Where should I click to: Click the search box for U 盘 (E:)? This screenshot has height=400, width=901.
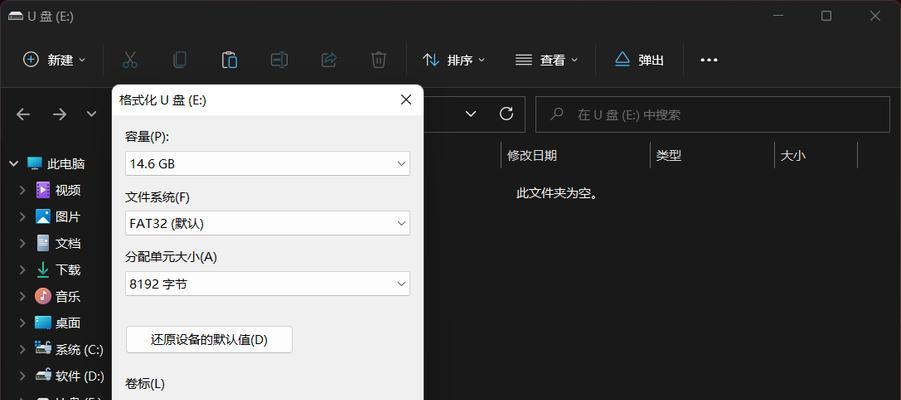(x=713, y=114)
